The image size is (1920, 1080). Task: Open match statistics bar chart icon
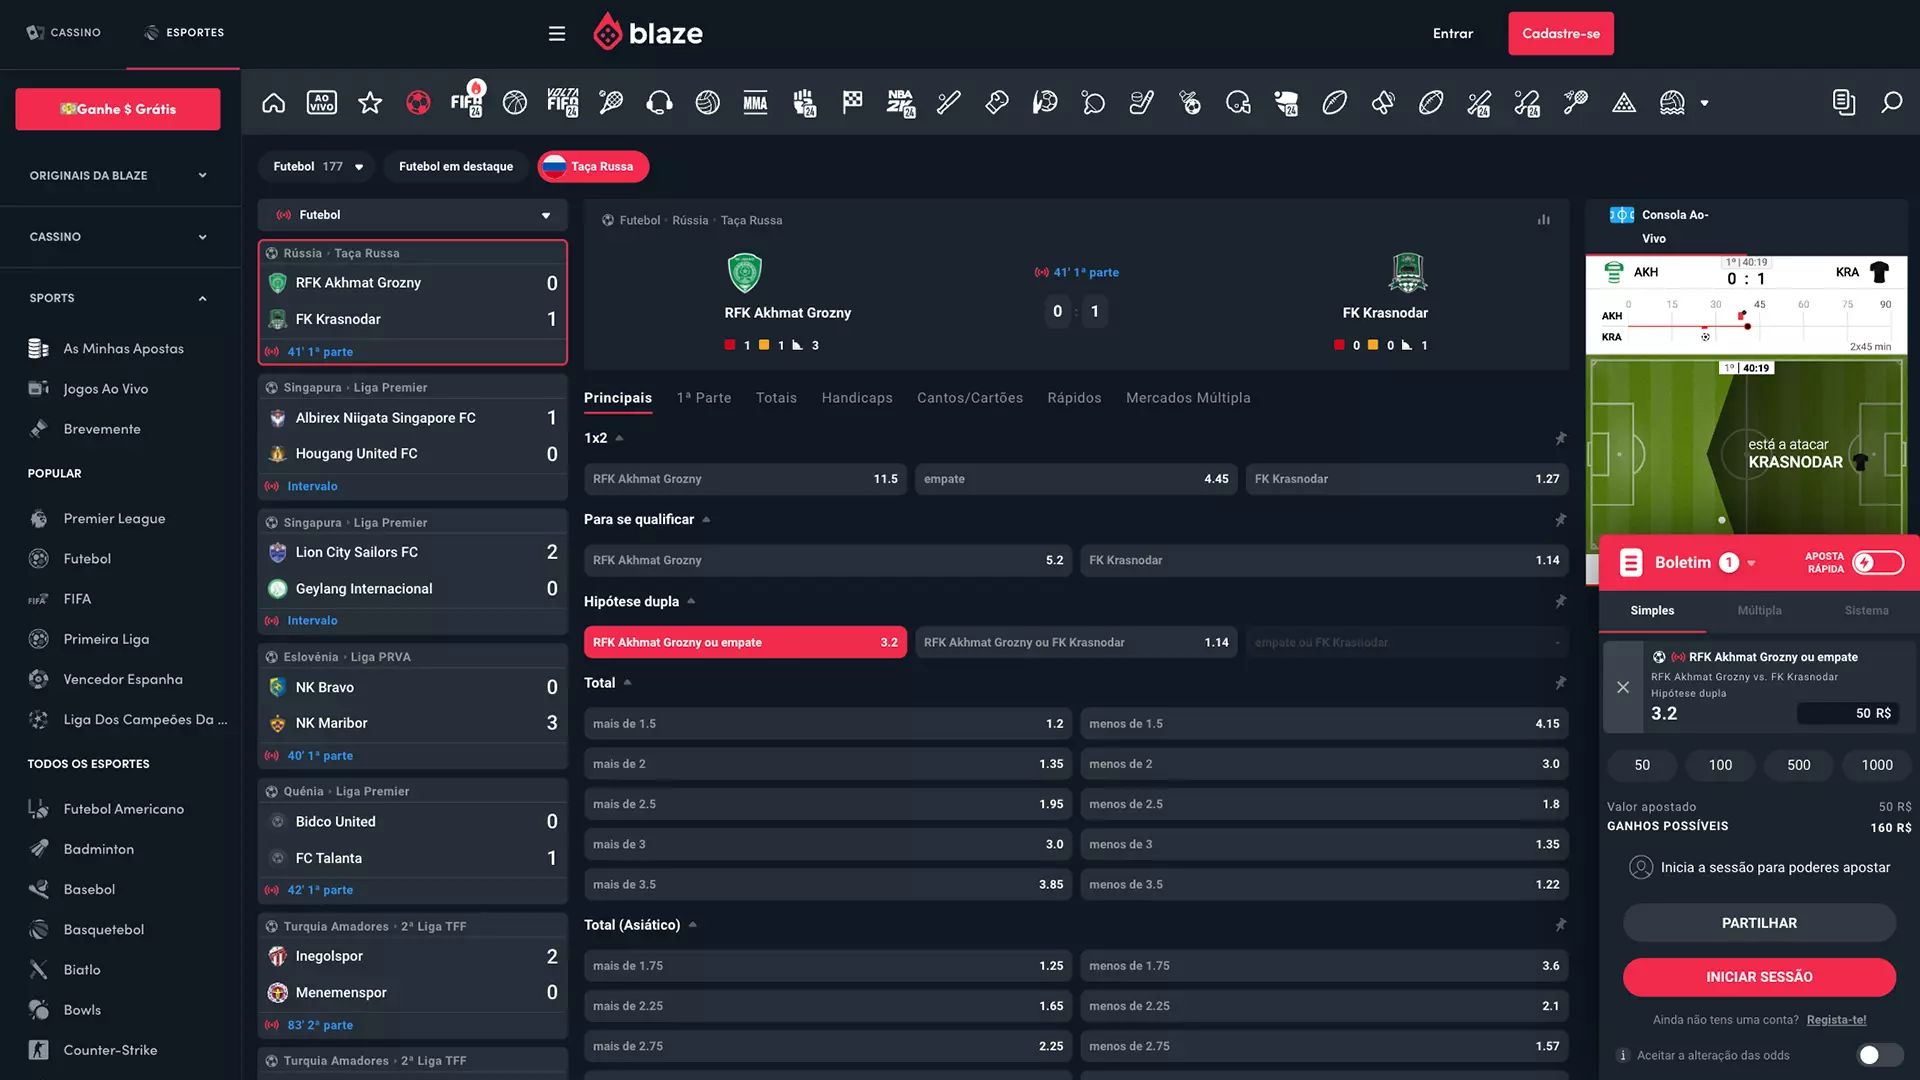point(1544,220)
